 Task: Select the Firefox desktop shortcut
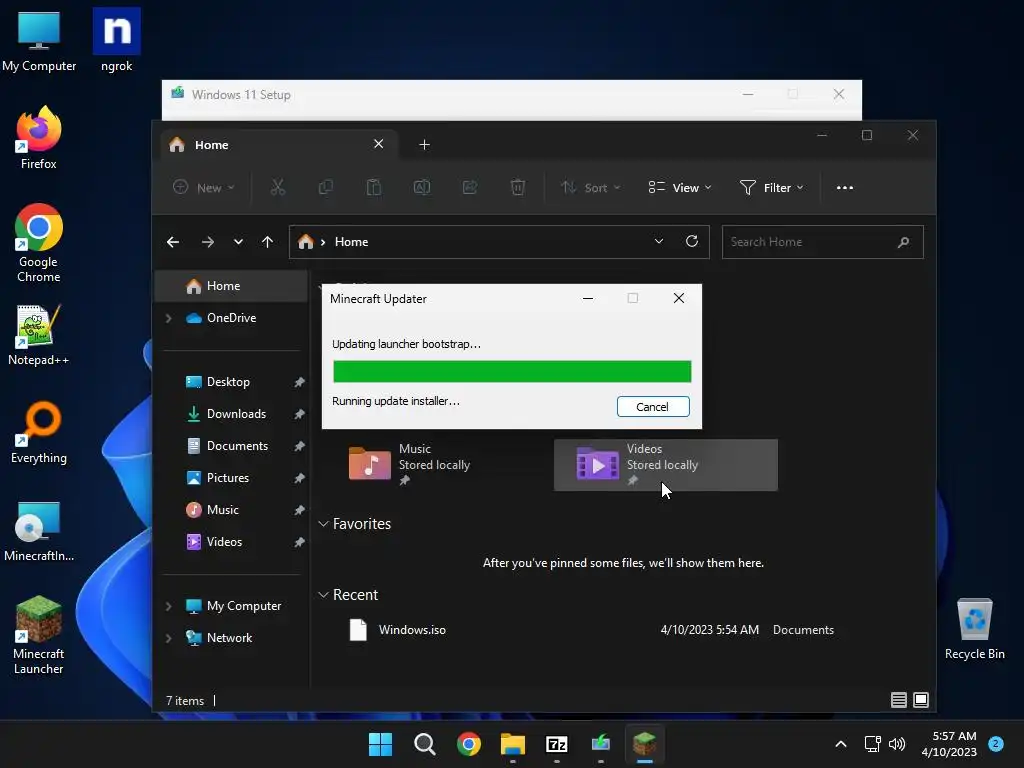pyautogui.click(x=39, y=138)
